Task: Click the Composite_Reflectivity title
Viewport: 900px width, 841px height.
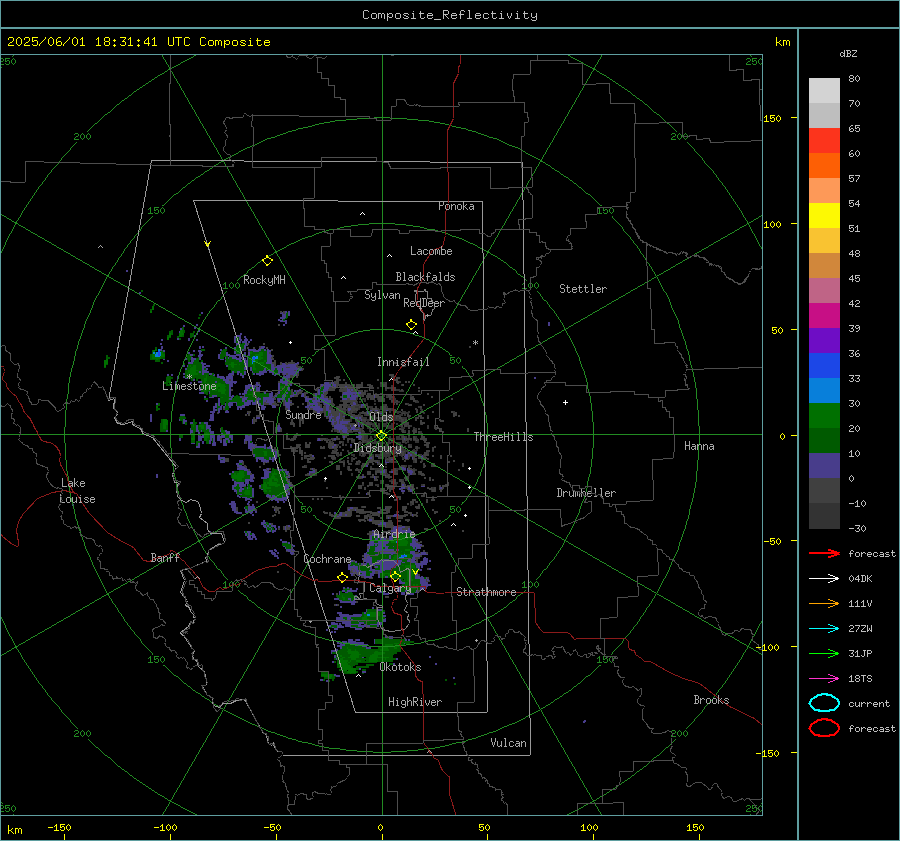Action: [450, 15]
